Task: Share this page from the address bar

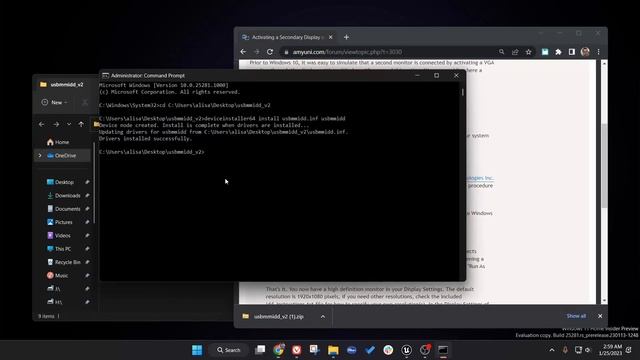Action: [x=515, y=52]
